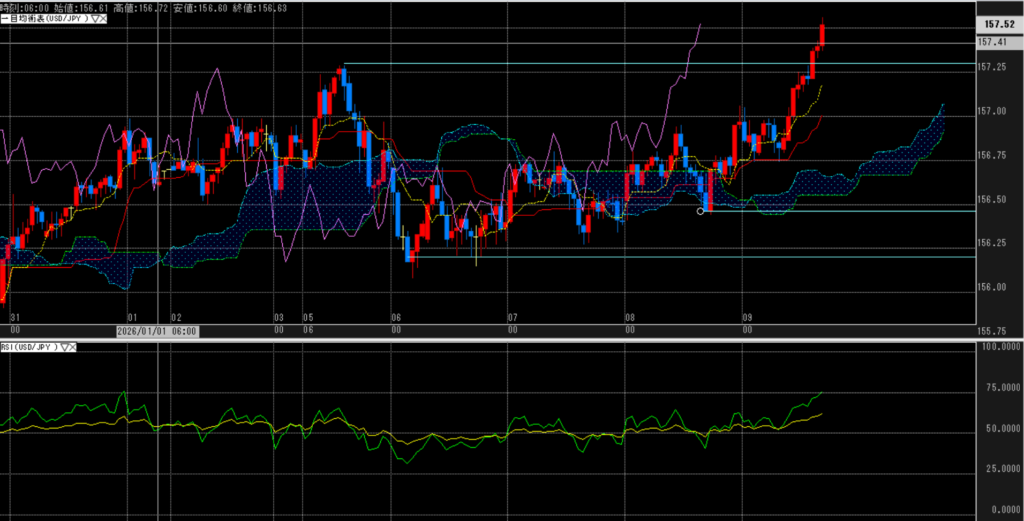1024x521 pixels.
Task: Click the 09 date marker on the time axis
Action: pos(746,314)
